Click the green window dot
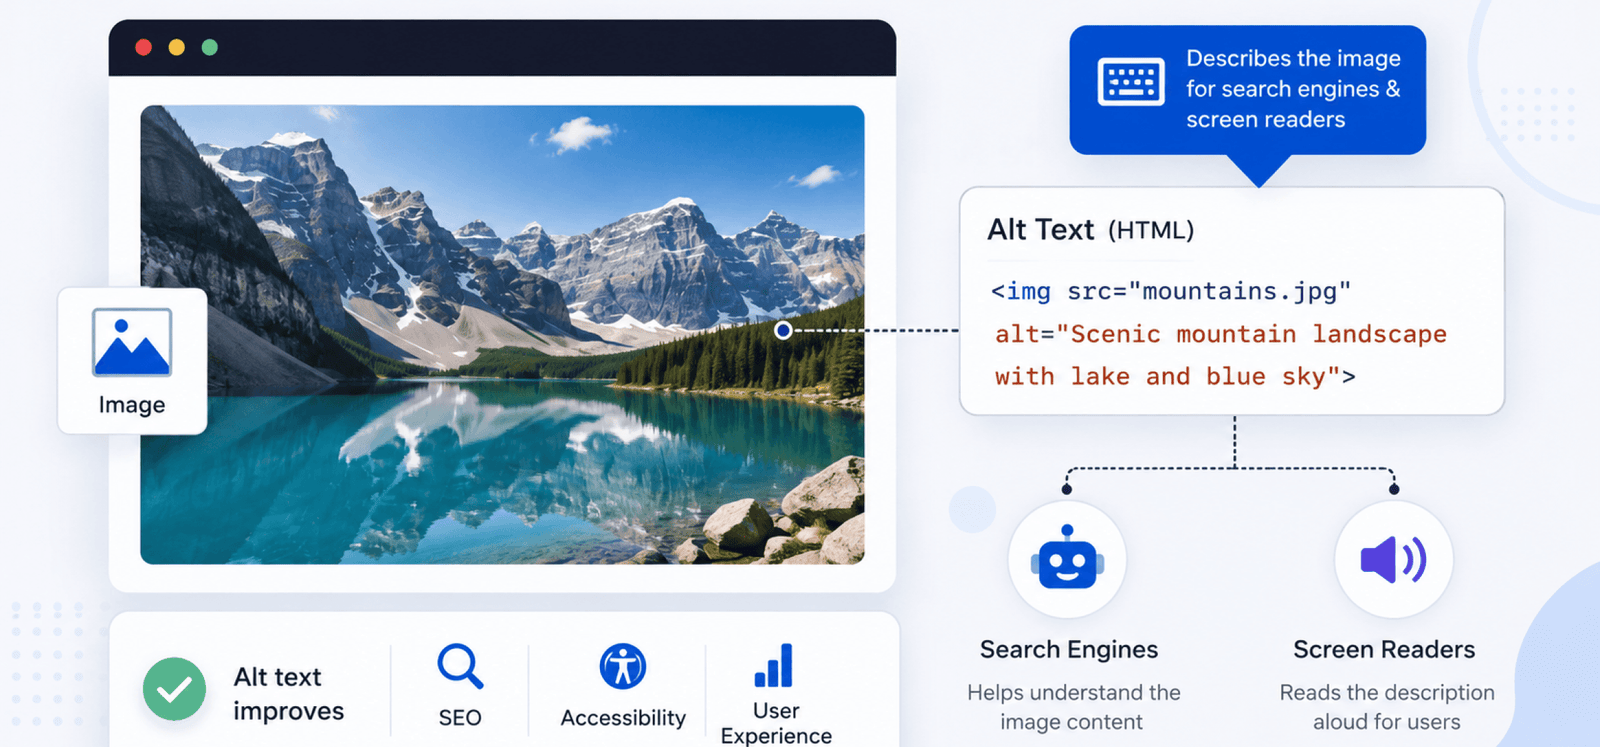The width and height of the screenshot is (1600, 747). click(209, 47)
